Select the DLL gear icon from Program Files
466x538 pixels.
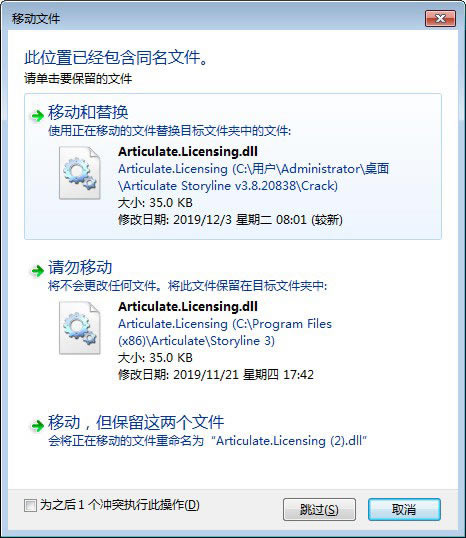click(x=80, y=328)
